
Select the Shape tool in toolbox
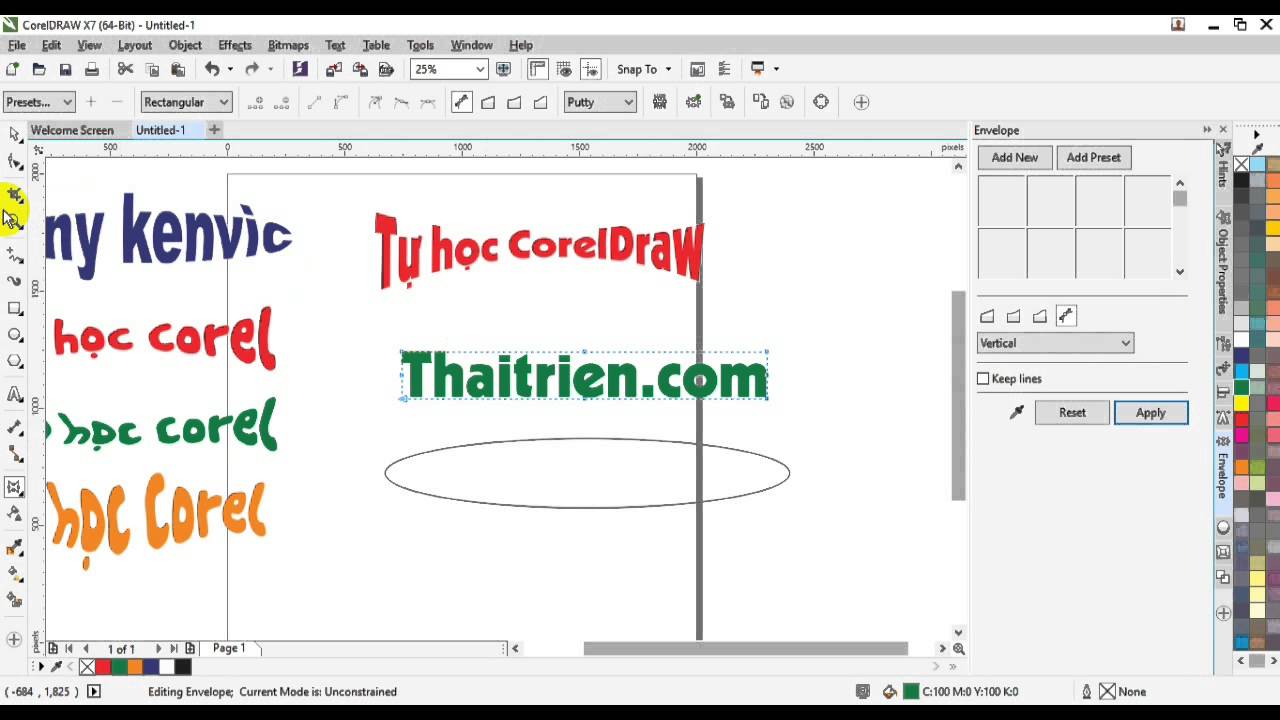pos(14,162)
